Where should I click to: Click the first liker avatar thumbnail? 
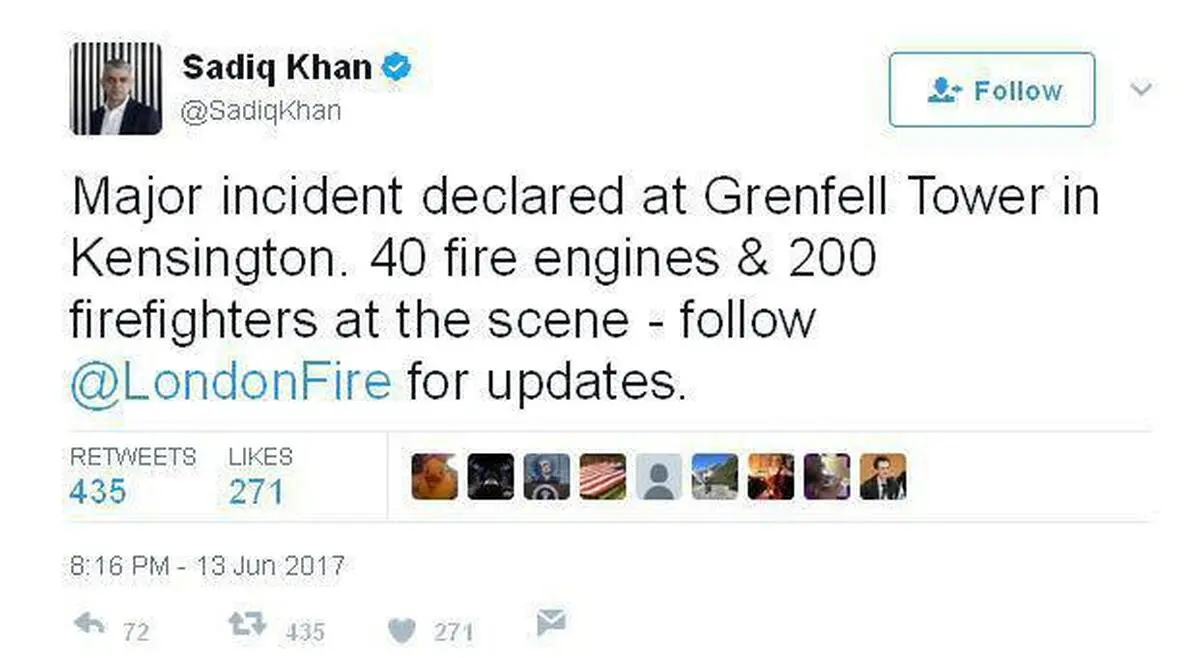(x=435, y=477)
